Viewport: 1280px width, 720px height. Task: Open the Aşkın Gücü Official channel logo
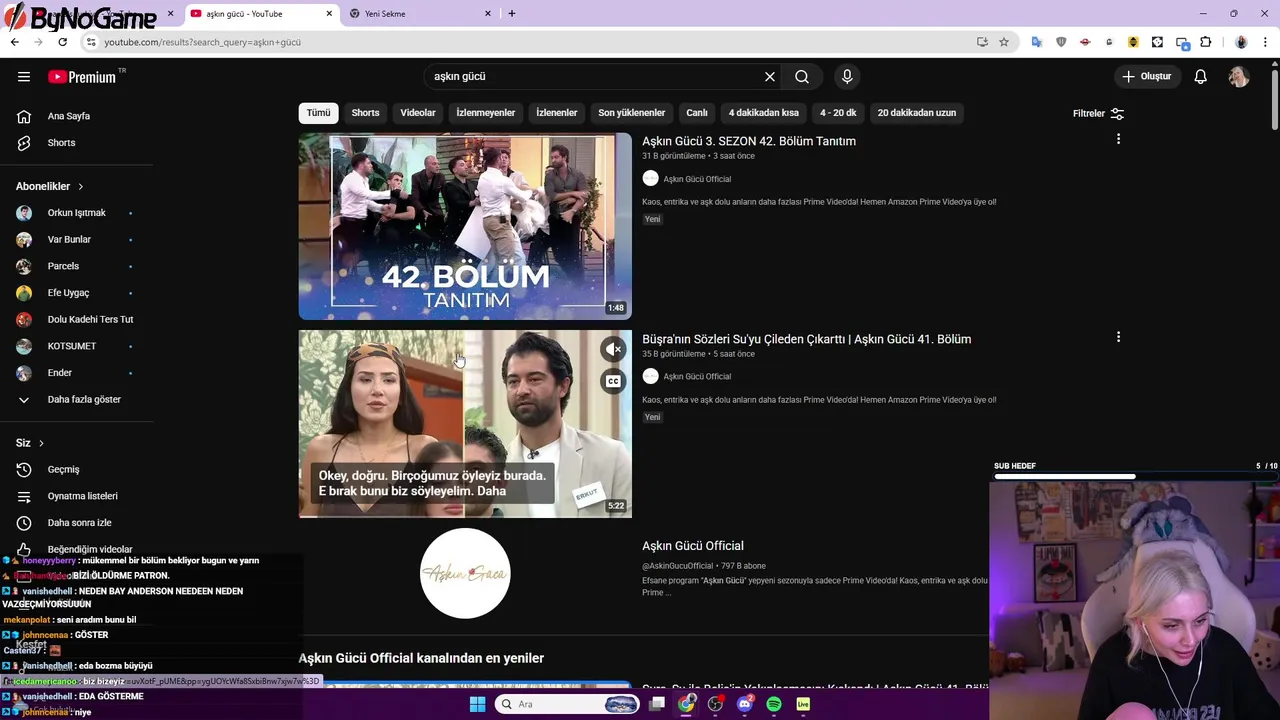pos(465,574)
